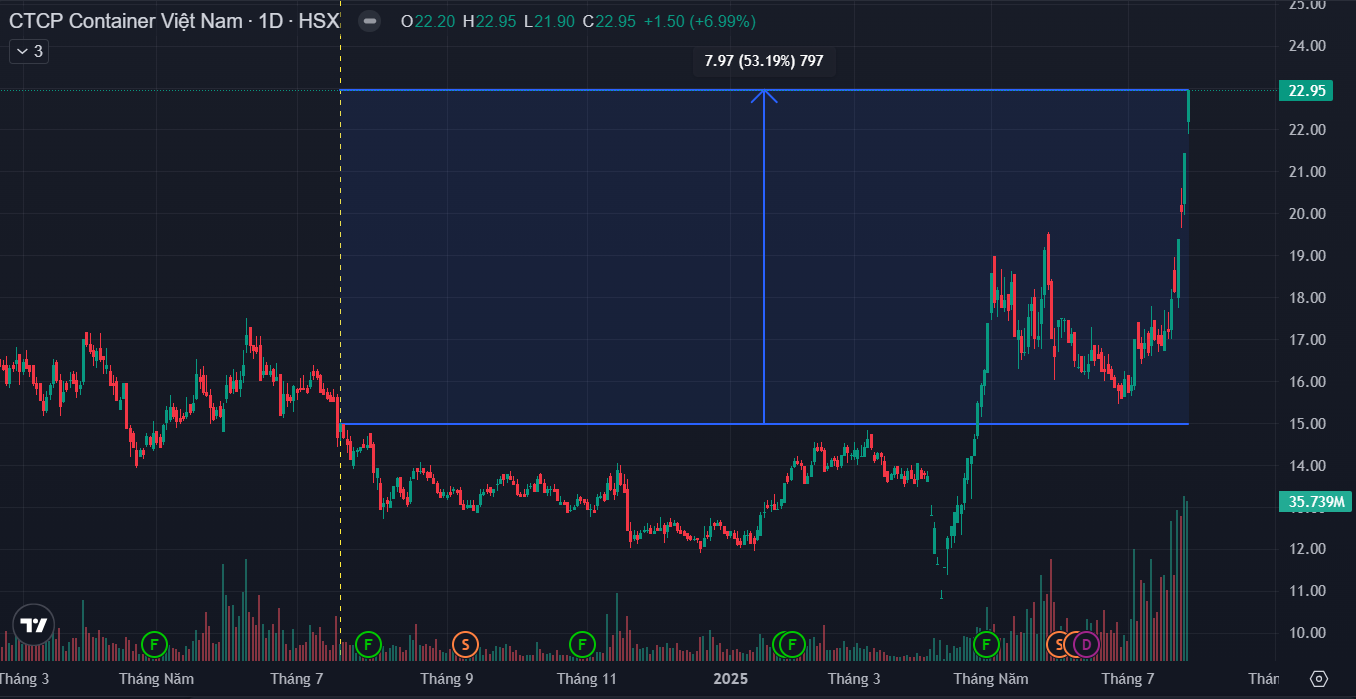Image resolution: width=1356 pixels, height=699 pixels.
Task: Click the L21.90 low value in legend
Action: pyautogui.click(x=548, y=21)
